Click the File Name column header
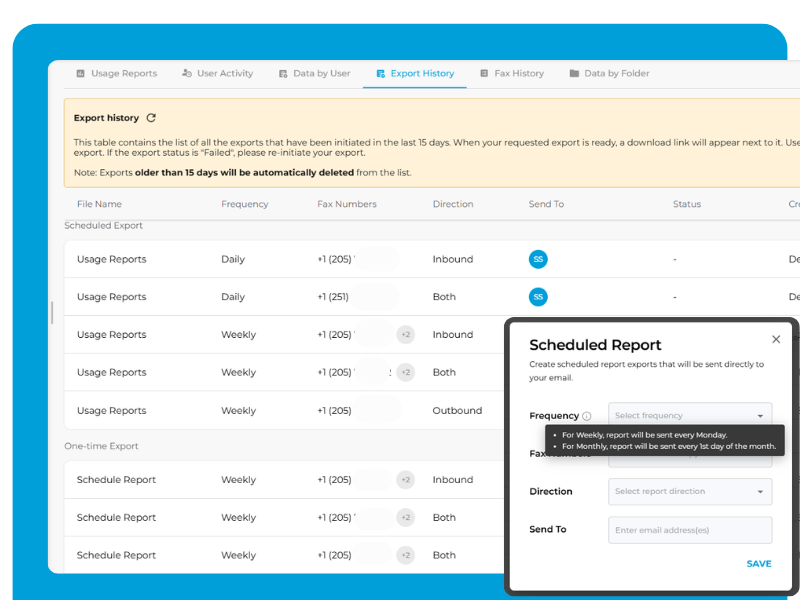This screenshot has height=600, width=800. [x=99, y=204]
